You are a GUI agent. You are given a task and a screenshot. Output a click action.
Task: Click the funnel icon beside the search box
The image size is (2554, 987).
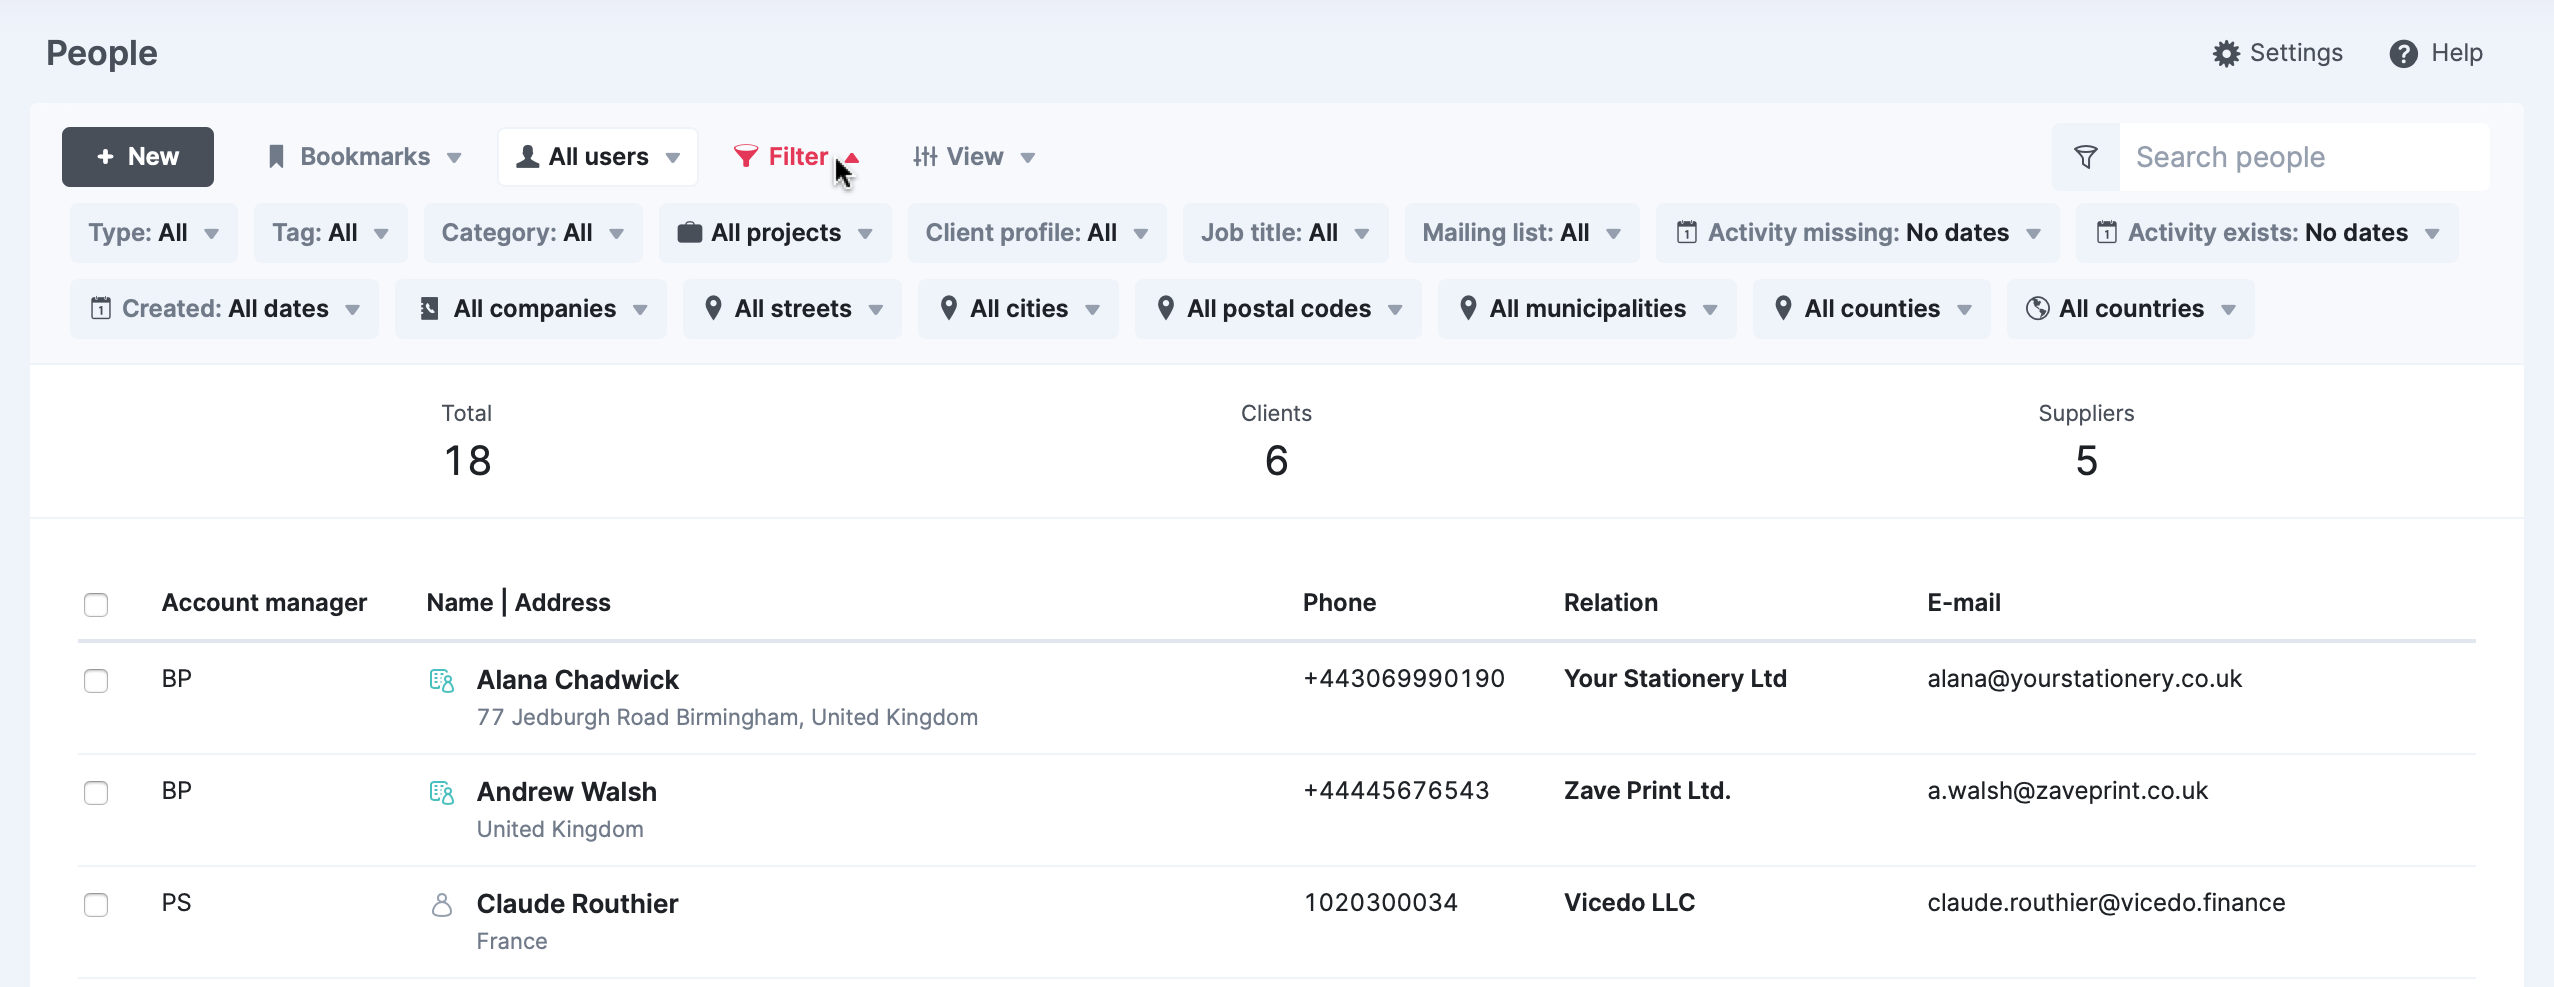(2086, 157)
